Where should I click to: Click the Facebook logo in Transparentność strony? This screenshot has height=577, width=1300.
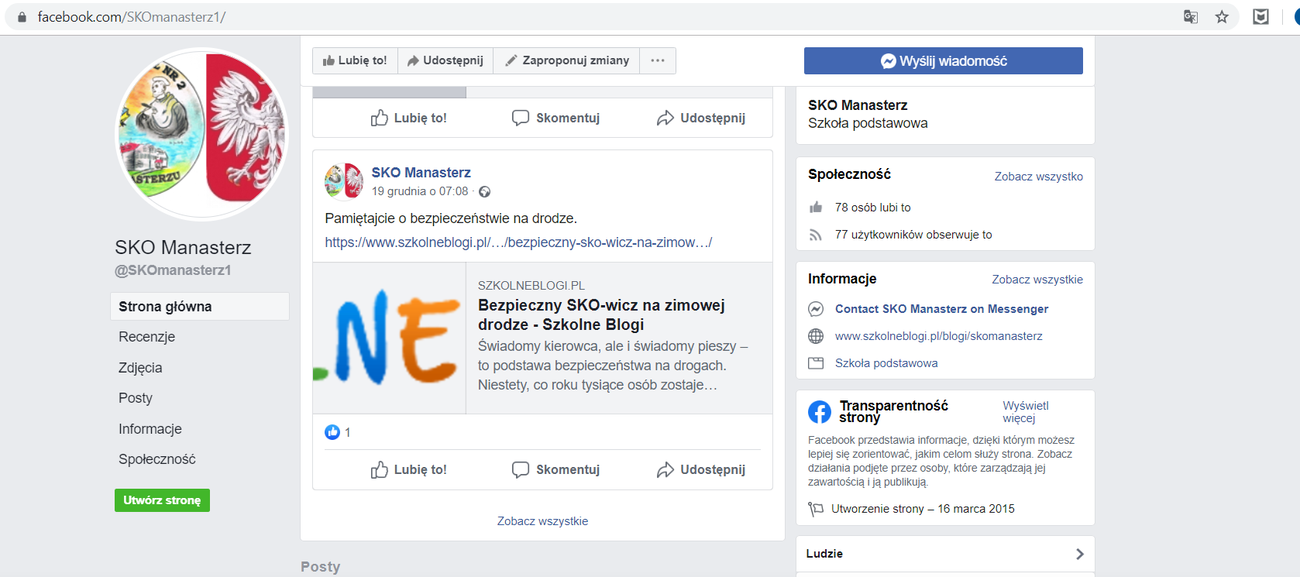819,412
